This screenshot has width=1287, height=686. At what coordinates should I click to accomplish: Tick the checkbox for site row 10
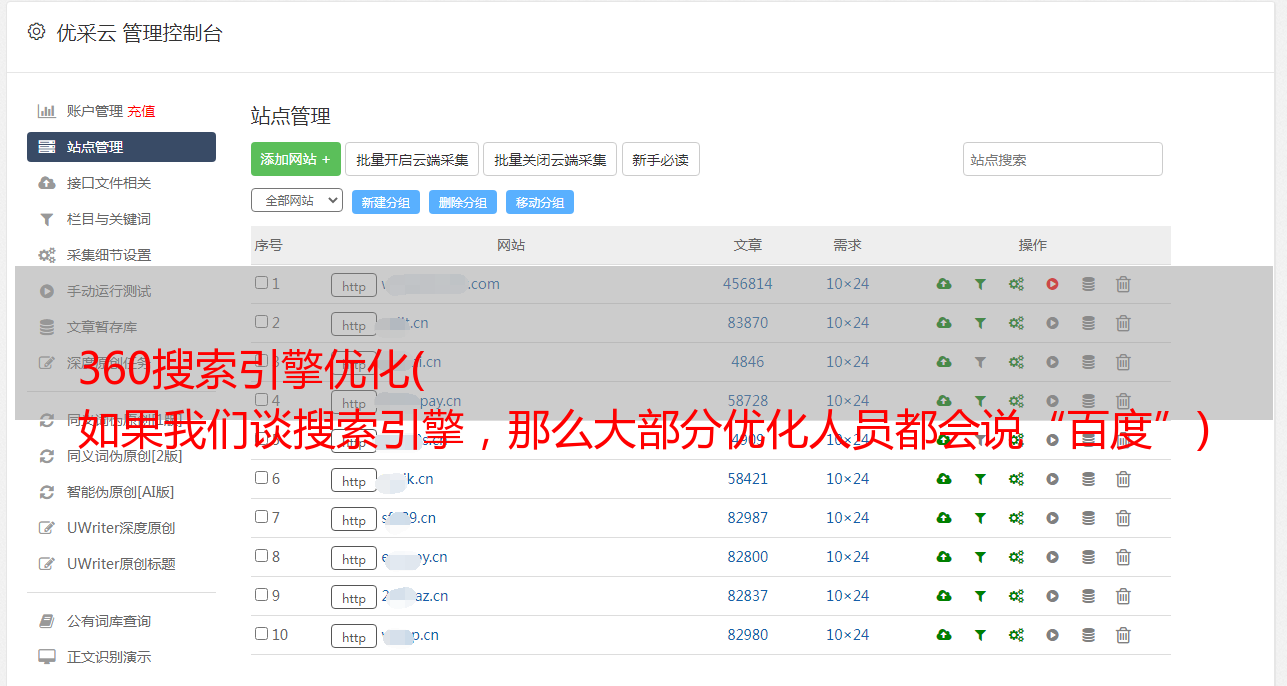click(x=261, y=634)
